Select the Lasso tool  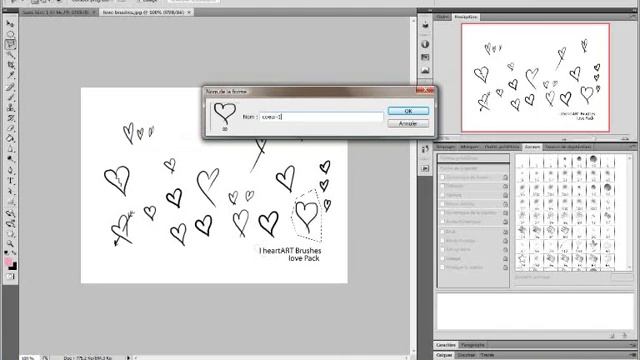(10, 44)
